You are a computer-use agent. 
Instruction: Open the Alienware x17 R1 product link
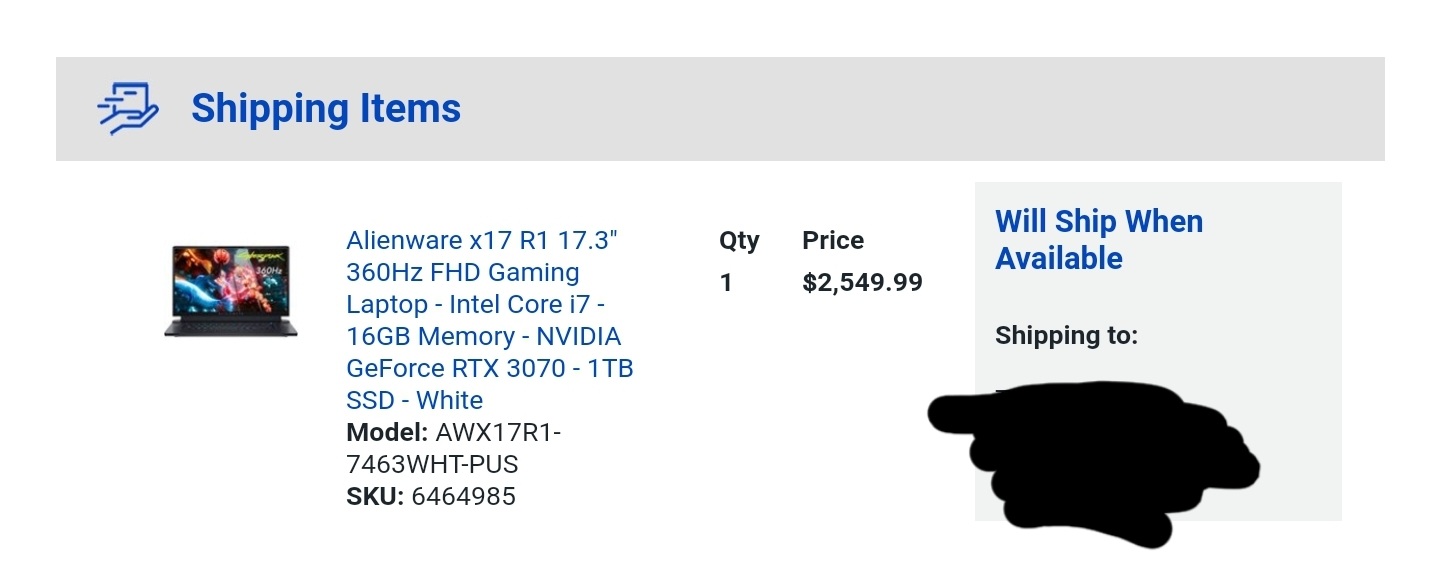(x=490, y=320)
